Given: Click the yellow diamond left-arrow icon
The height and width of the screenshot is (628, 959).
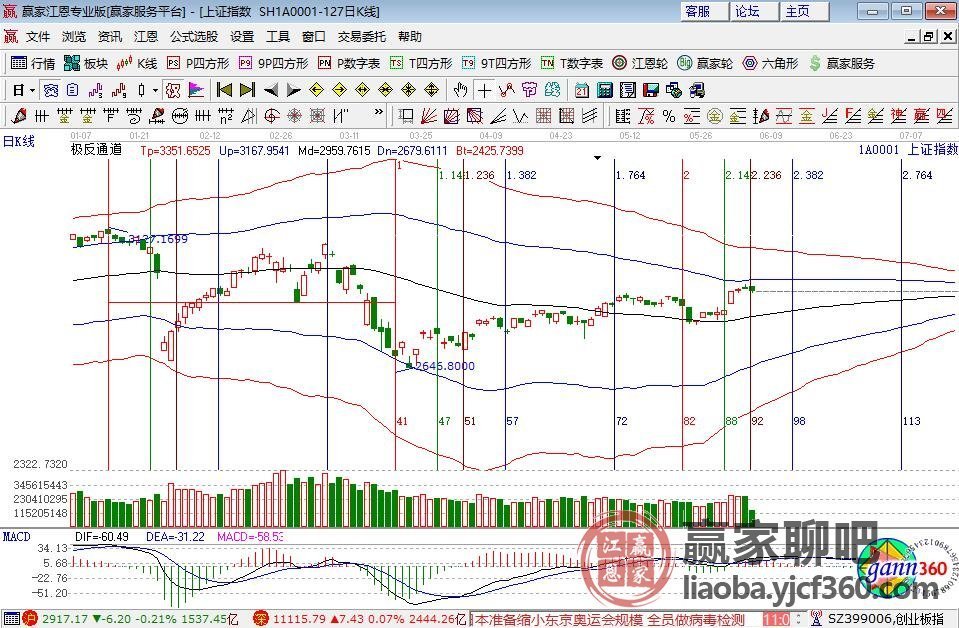Looking at the screenshot, I should [x=316, y=91].
